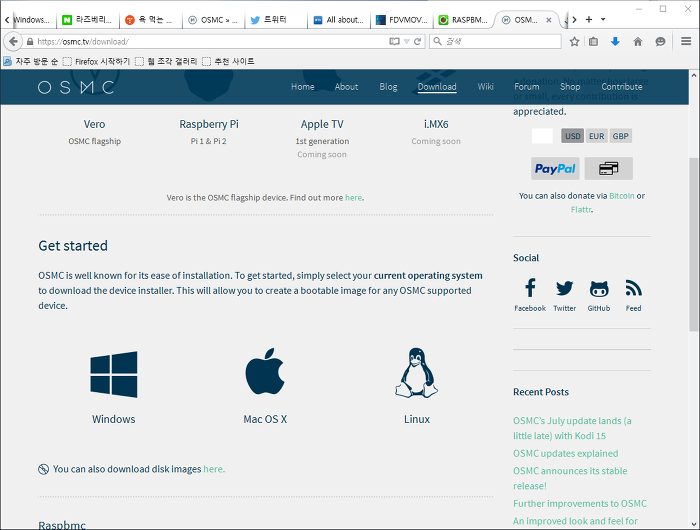Reload the page with refresh icon
The width and height of the screenshot is (700, 530).
click(417, 42)
